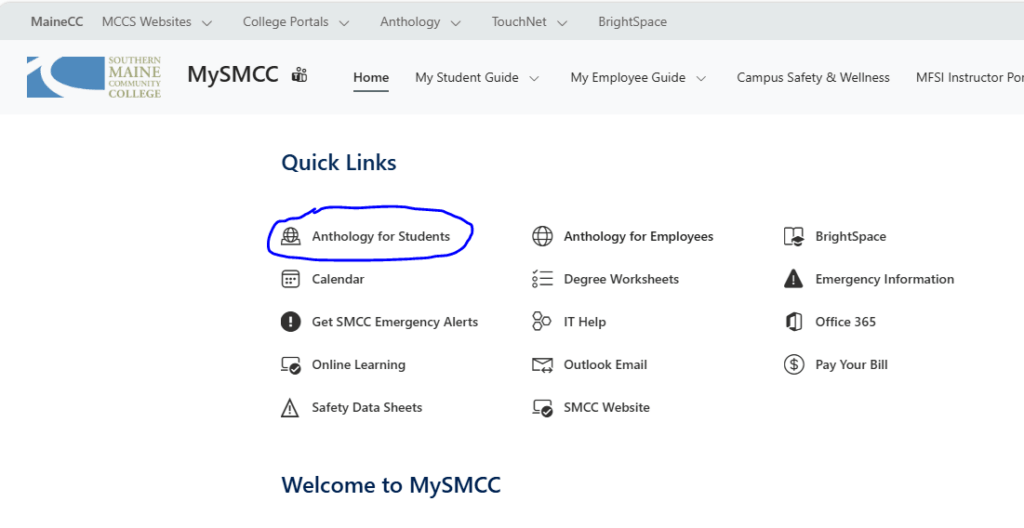Click the Anthology for Employees globe icon
The width and height of the screenshot is (1024, 528).
click(542, 237)
